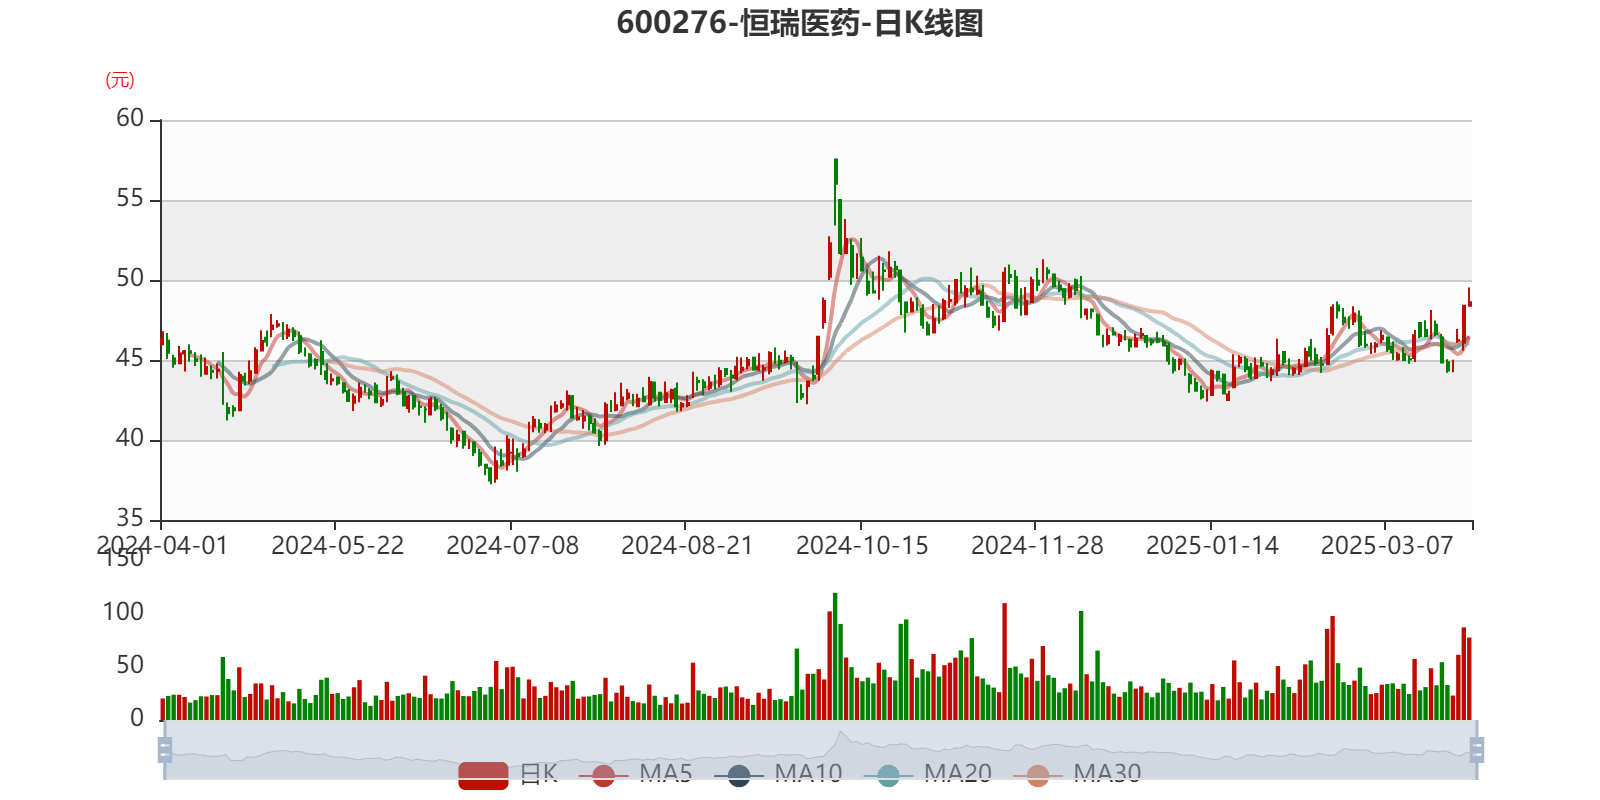The height and width of the screenshot is (800, 1600).
Task: Select the 2024-07-08 date label on the axis
Action: 512,546
